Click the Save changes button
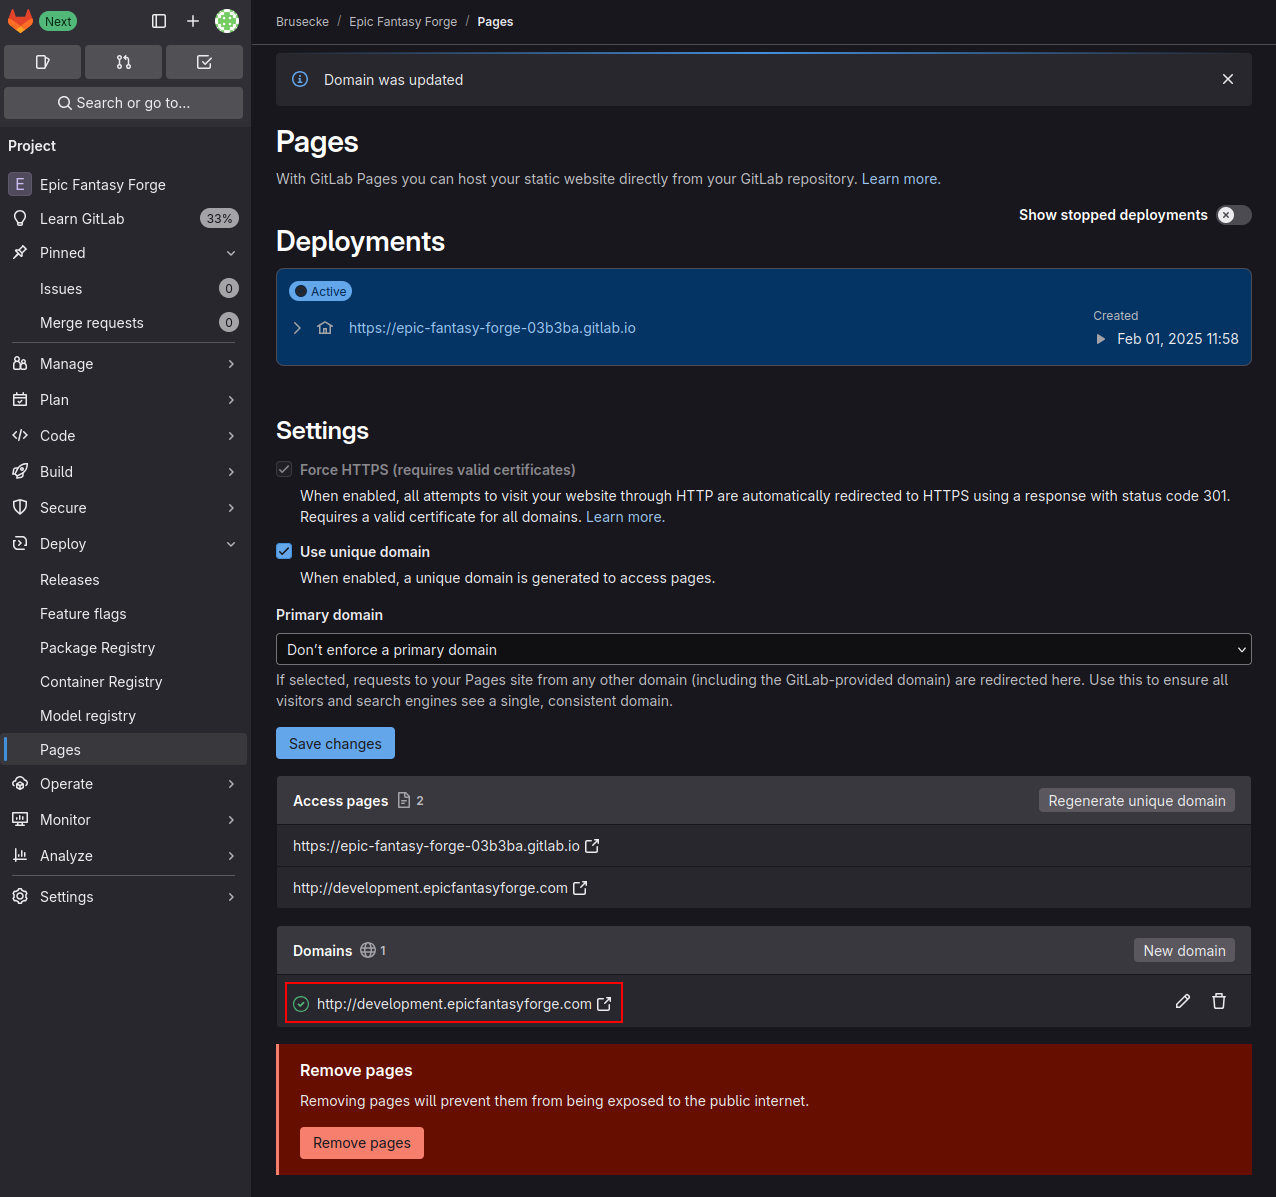The width and height of the screenshot is (1276, 1197). 335,743
